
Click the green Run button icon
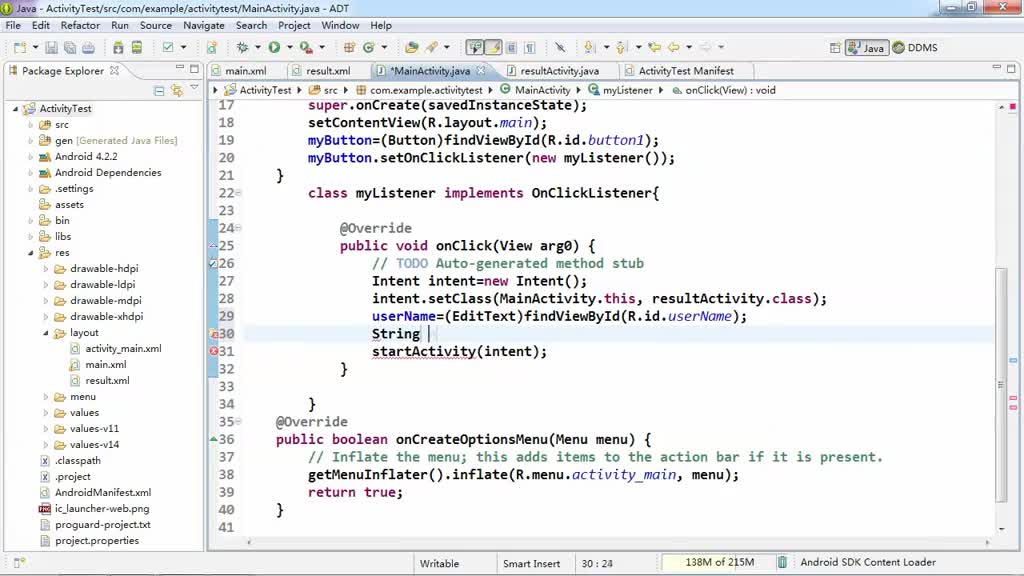point(274,48)
